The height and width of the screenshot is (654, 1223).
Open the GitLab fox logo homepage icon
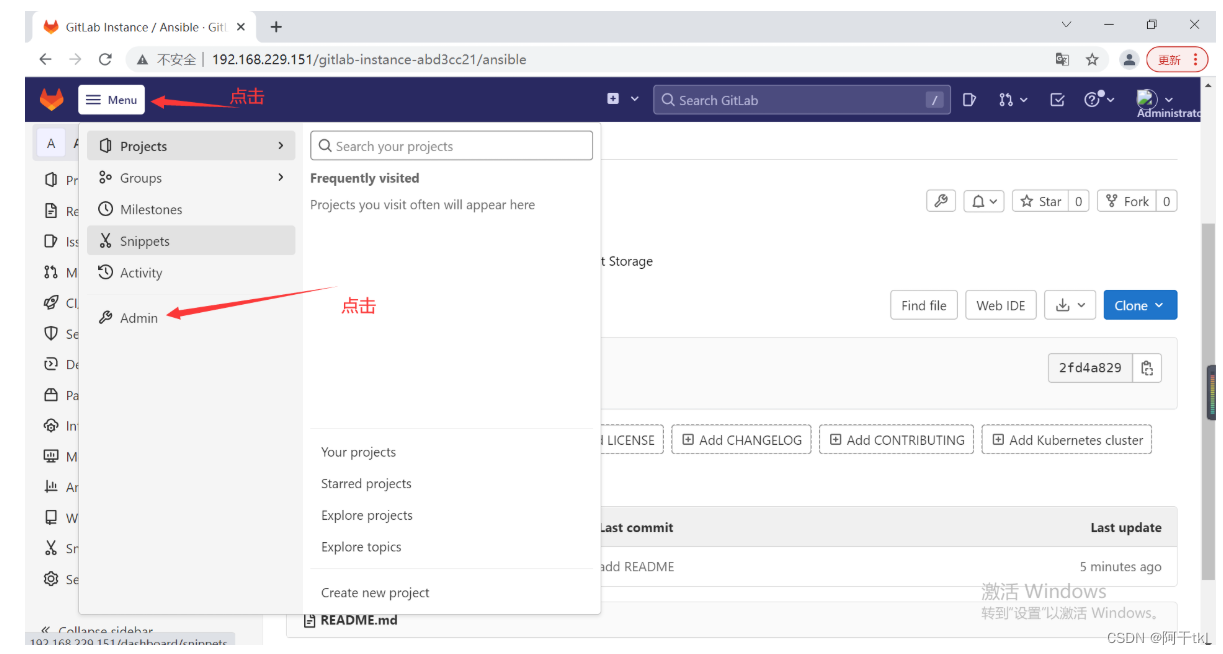[50, 99]
